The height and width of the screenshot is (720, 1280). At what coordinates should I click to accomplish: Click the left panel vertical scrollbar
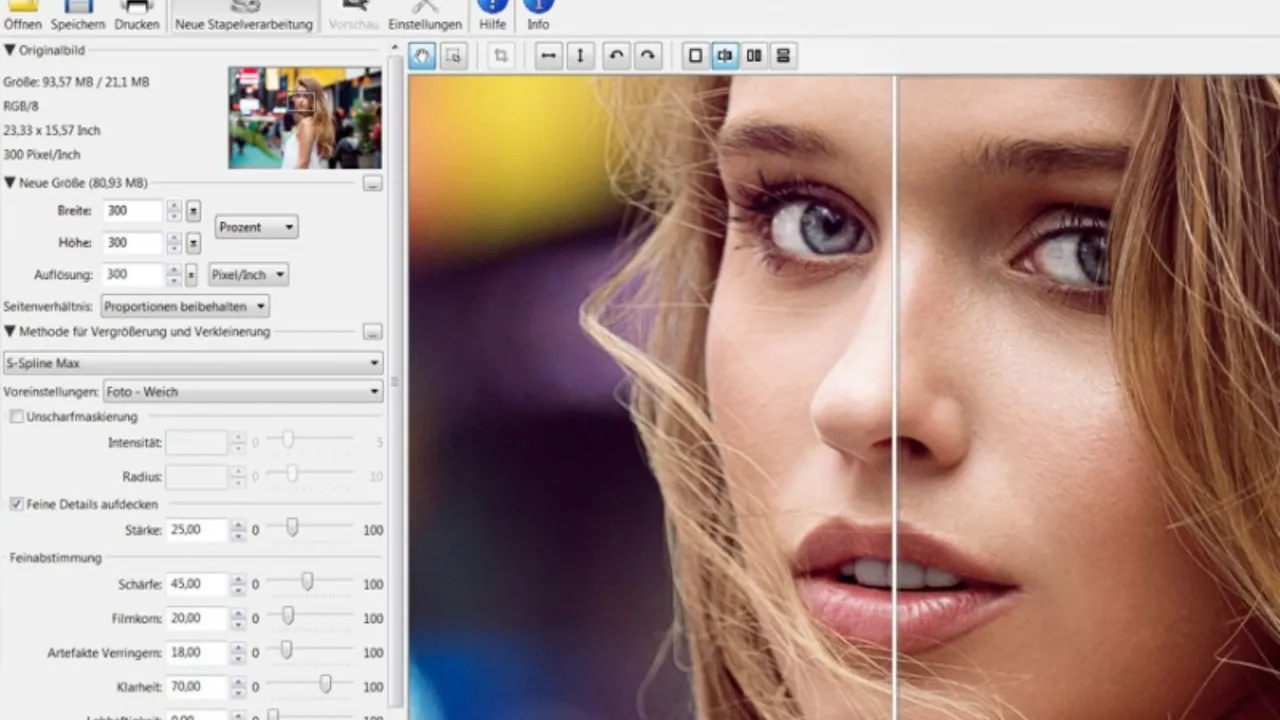pyautogui.click(x=394, y=382)
